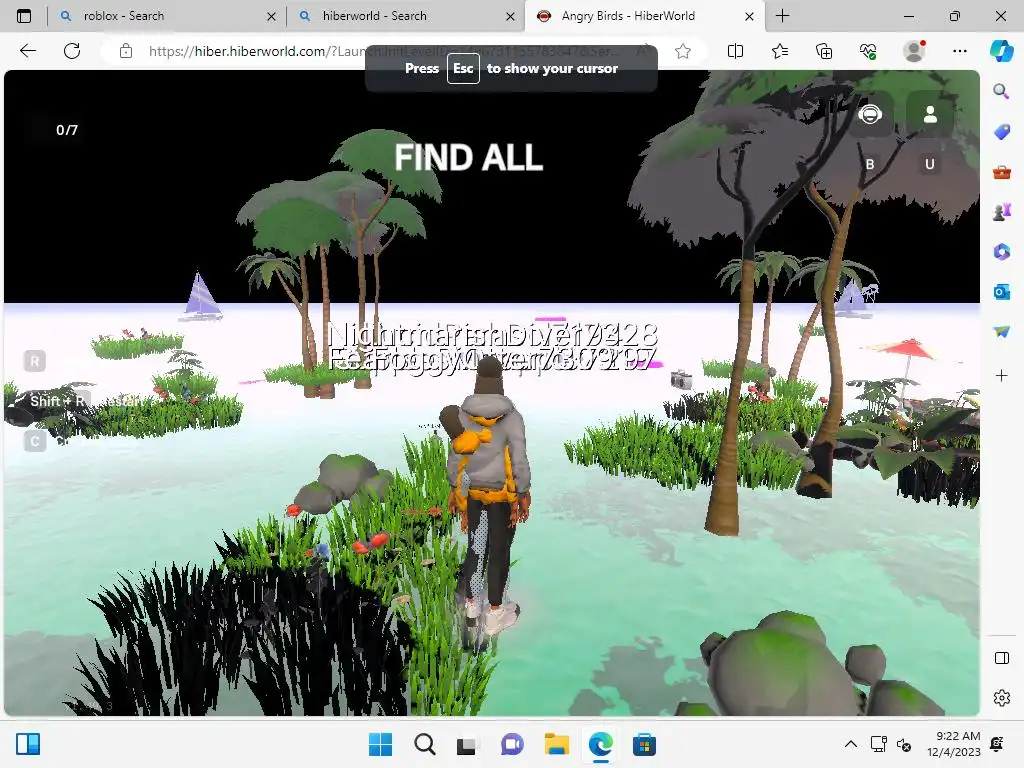Click the FIND ALL heading text
Image resolution: width=1024 pixels, height=768 pixels.
(x=468, y=157)
